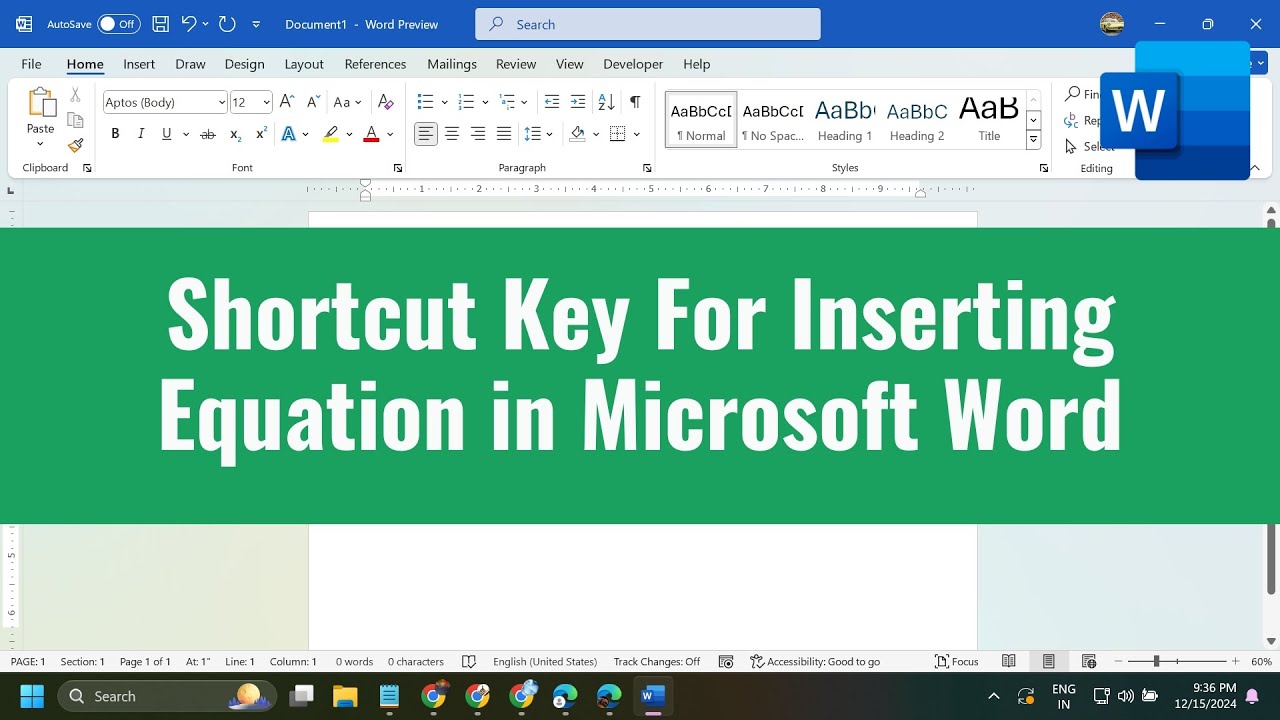Click the Copy icon in Clipboard group
This screenshot has height=720, width=1280.
click(75, 120)
